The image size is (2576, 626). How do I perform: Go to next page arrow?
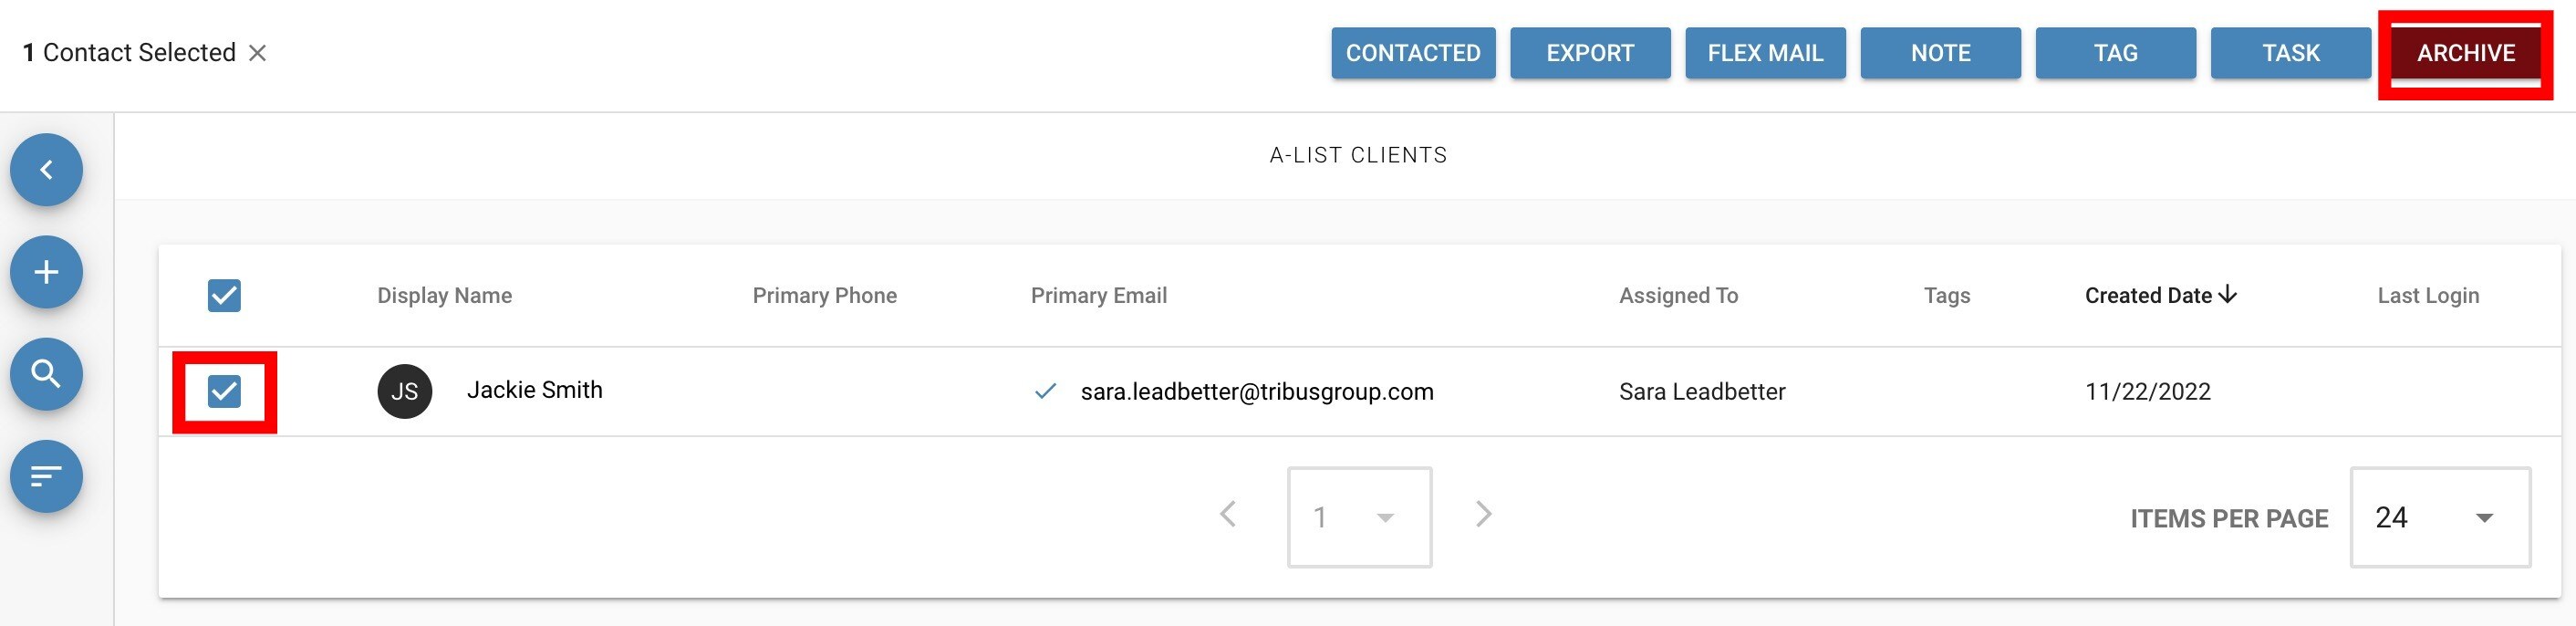click(x=1484, y=514)
